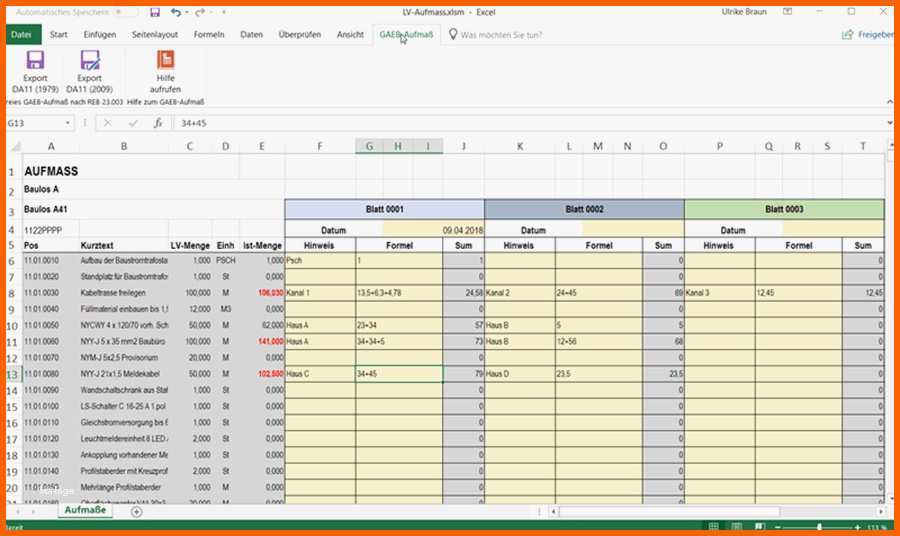
Task: Click position cell 11.01.0050
Action: (51, 325)
